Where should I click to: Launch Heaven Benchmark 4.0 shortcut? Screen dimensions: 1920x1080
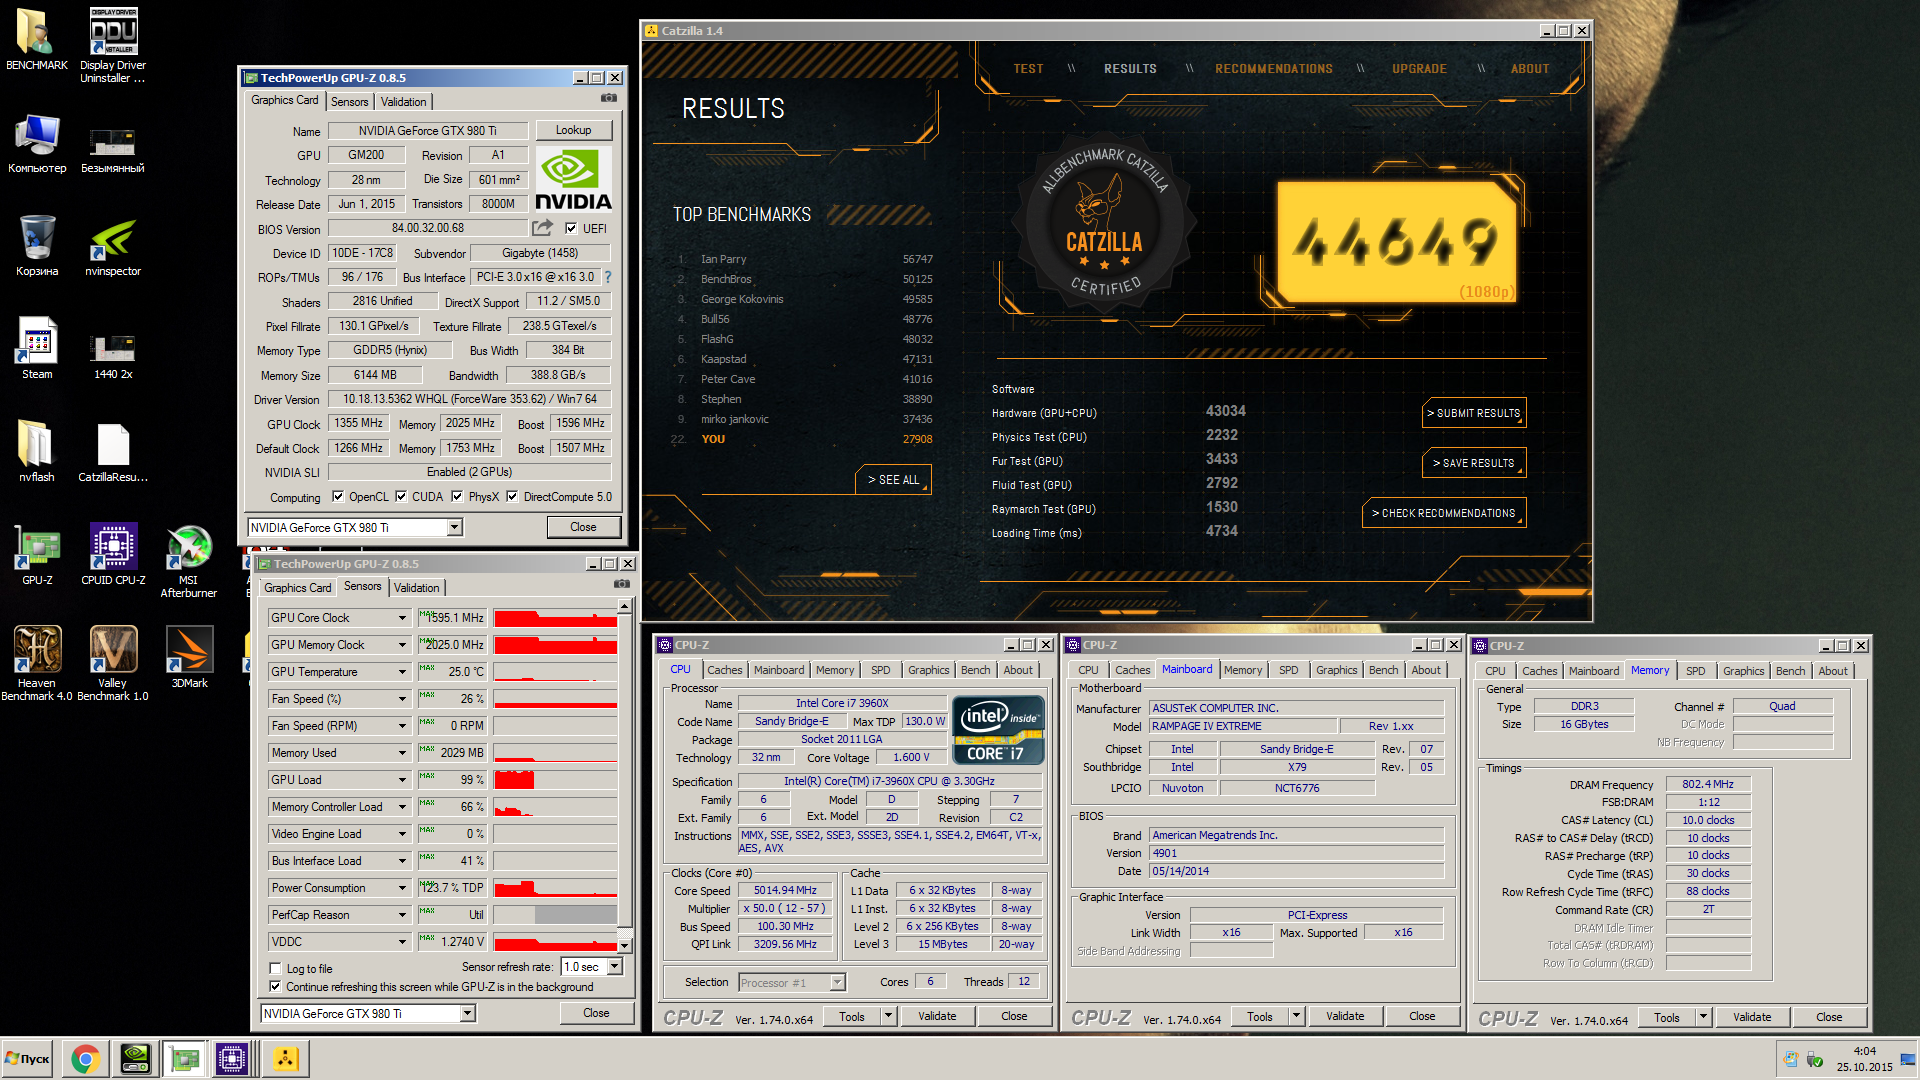pos(37,664)
